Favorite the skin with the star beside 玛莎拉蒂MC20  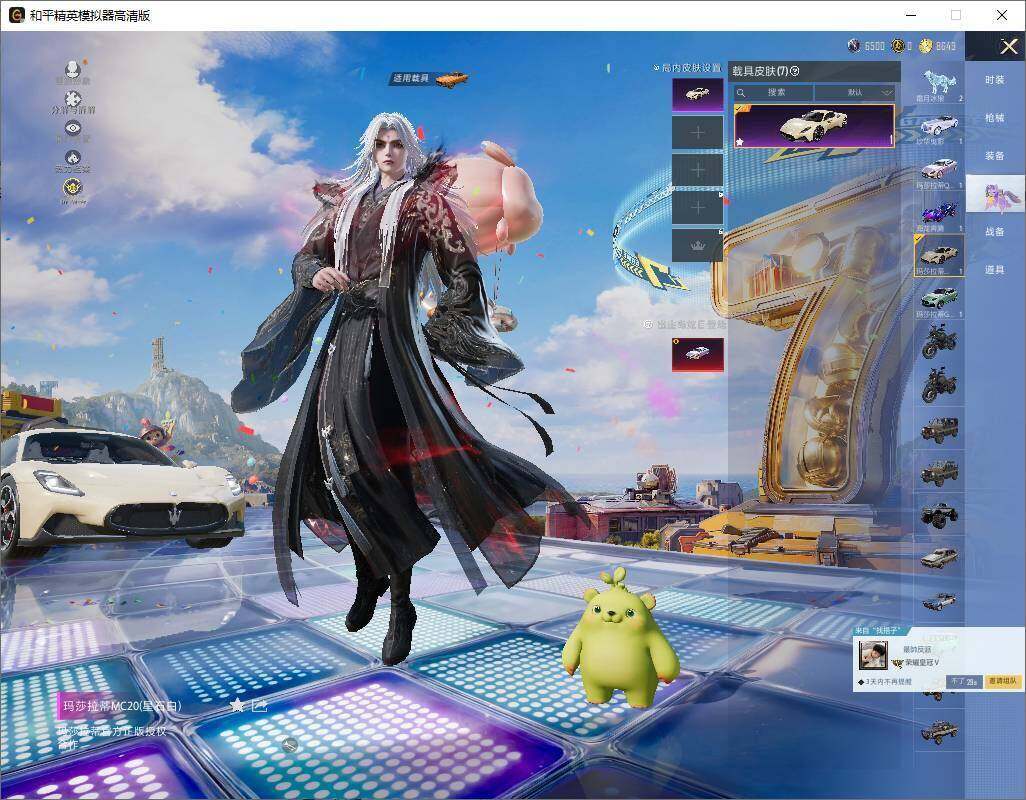coord(237,705)
